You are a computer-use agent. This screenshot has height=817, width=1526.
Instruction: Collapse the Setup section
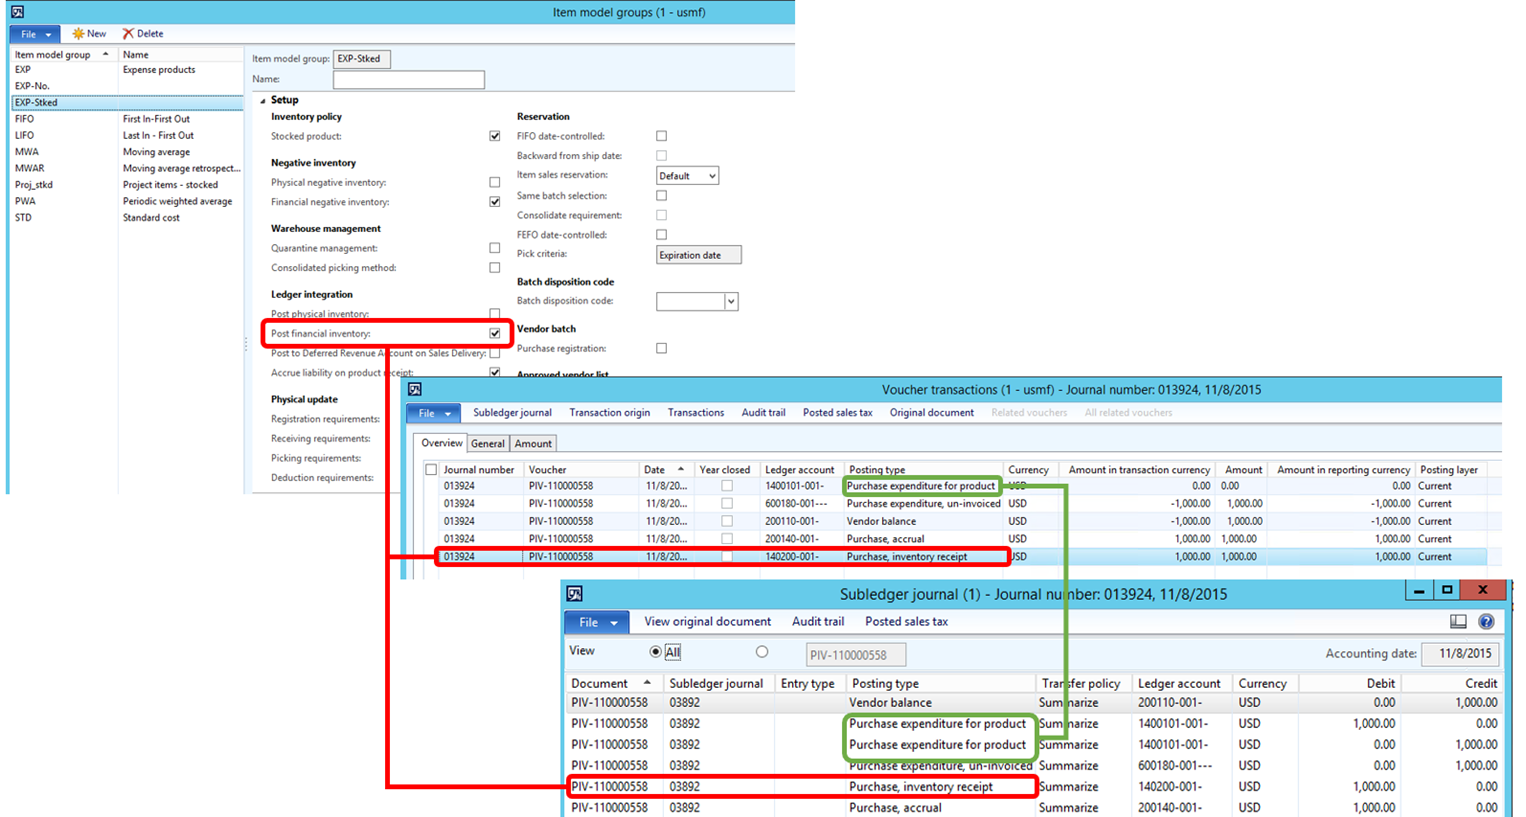coord(263,100)
